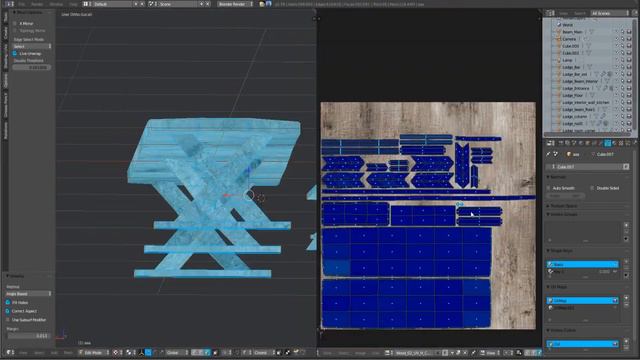The image size is (640, 360).
Task: Open the Render properties tab icon
Action: (x=560, y=143)
